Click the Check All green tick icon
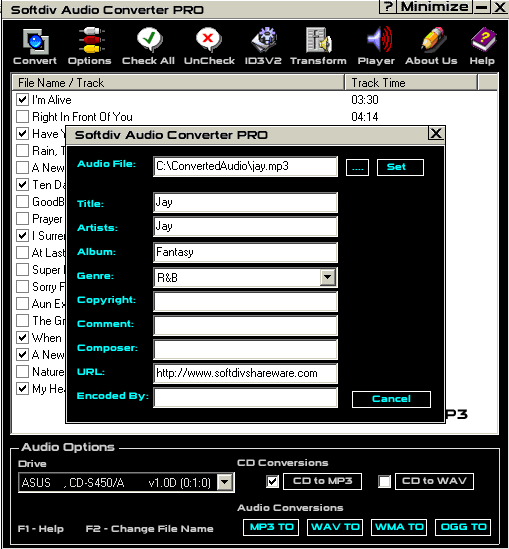 click(149, 40)
